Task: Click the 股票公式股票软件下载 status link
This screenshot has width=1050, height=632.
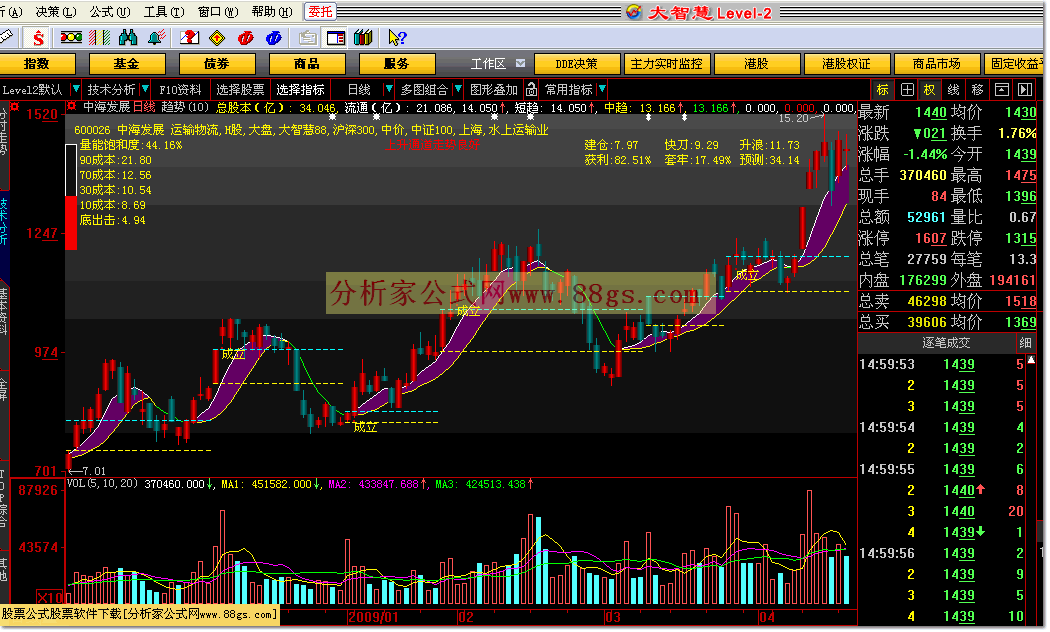Action: point(139,615)
